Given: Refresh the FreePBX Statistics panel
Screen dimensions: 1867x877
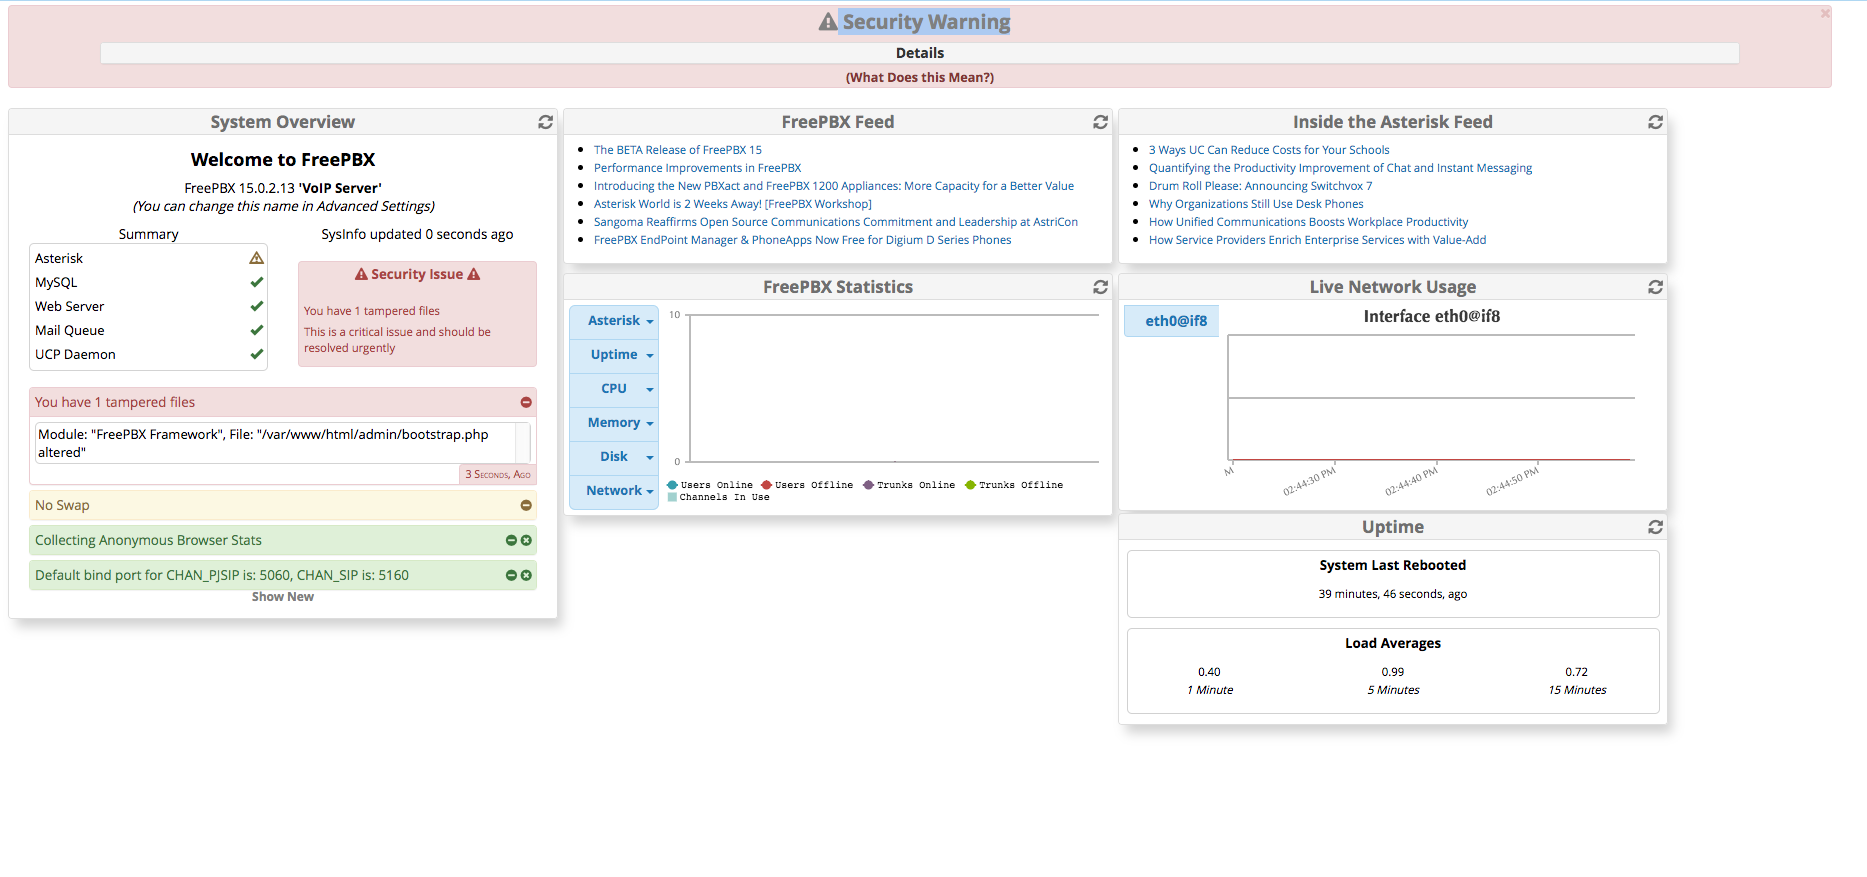Looking at the screenshot, I should click(1100, 287).
